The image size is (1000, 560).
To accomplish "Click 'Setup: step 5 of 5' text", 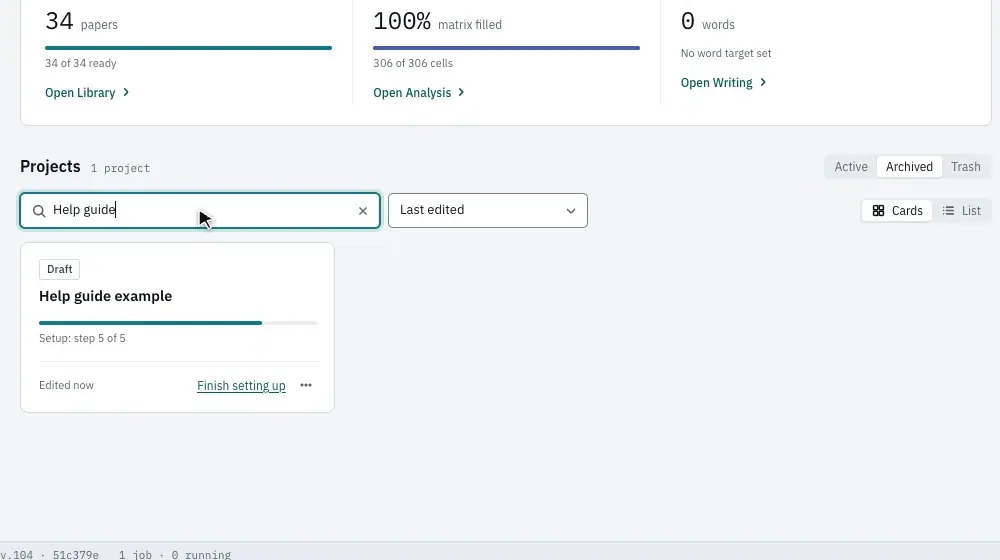I will point(82,338).
